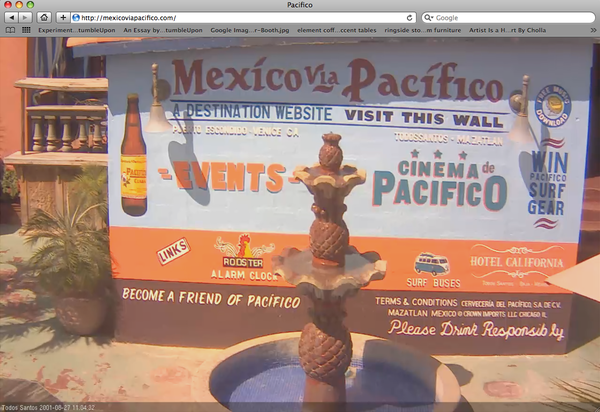Show Top Sites grid icon
The image size is (600, 412).
(x=26, y=30)
